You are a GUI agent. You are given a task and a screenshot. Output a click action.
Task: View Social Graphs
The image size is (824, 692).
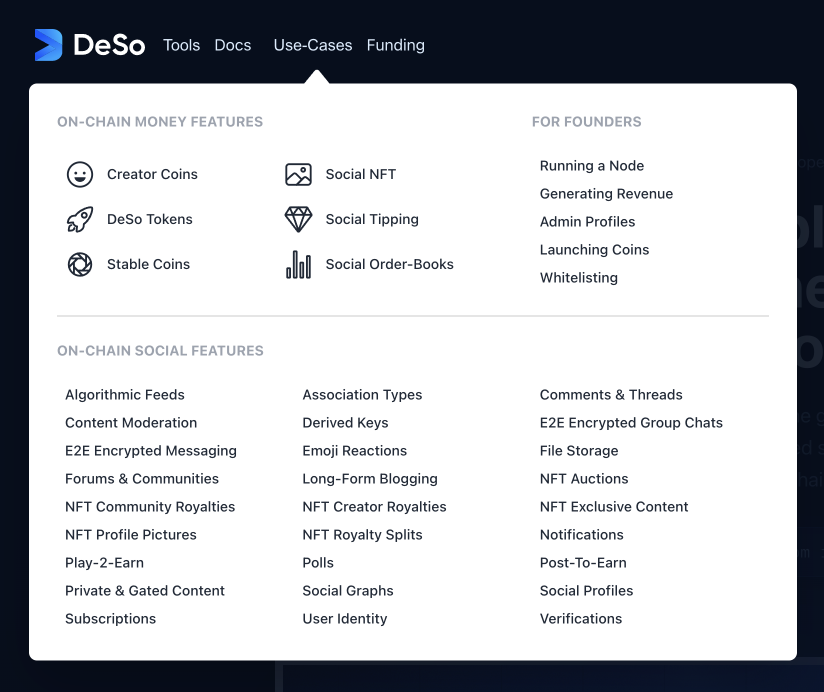pos(348,591)
